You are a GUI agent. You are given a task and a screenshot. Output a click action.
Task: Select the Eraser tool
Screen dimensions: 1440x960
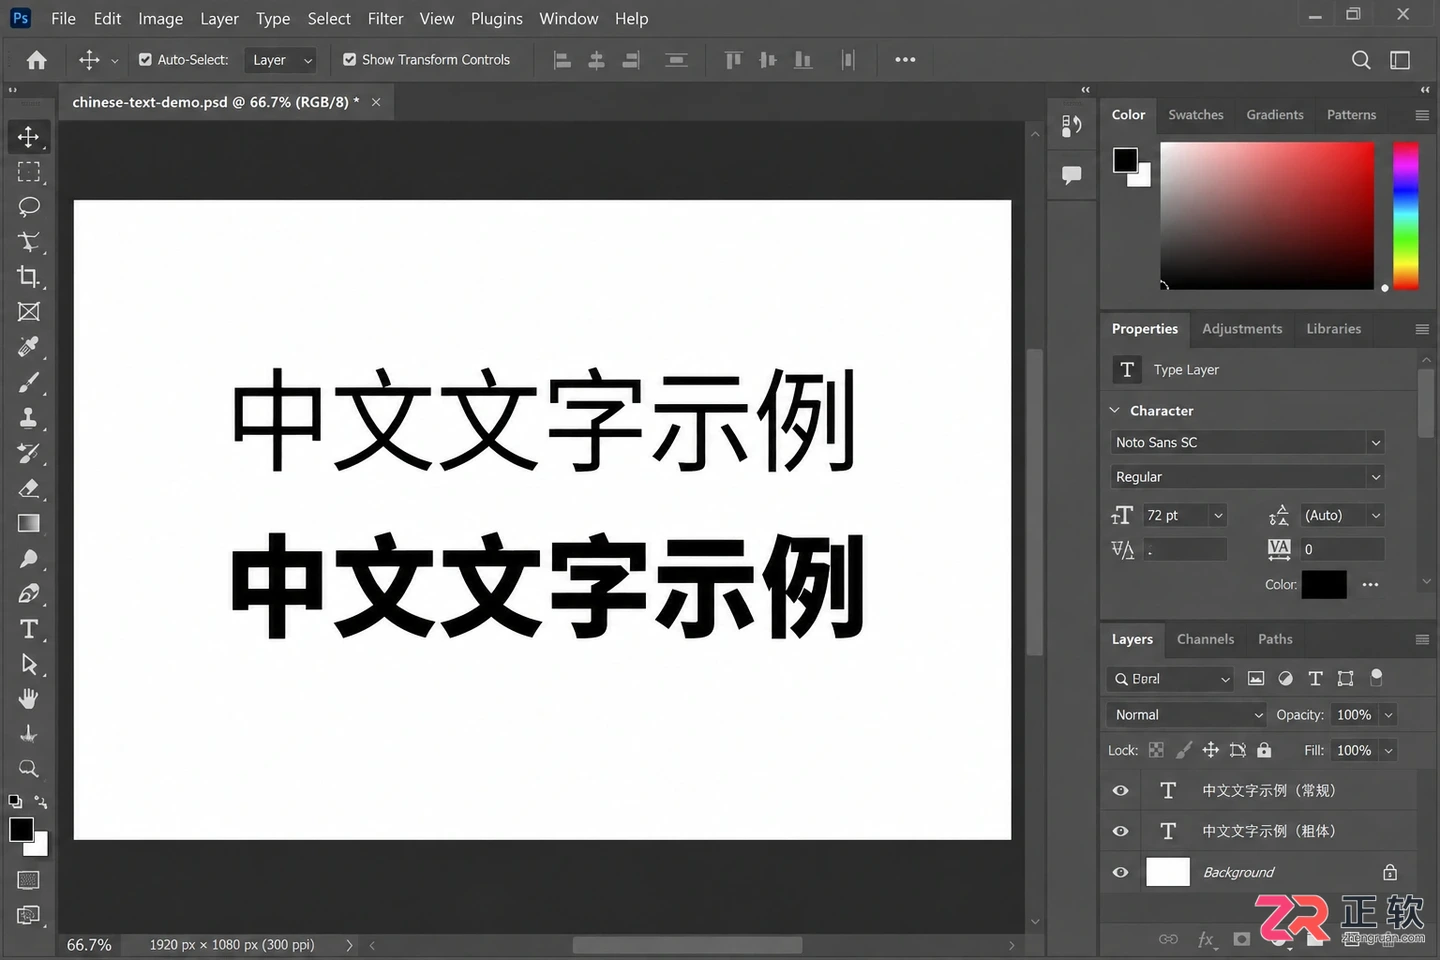[29, 488]
